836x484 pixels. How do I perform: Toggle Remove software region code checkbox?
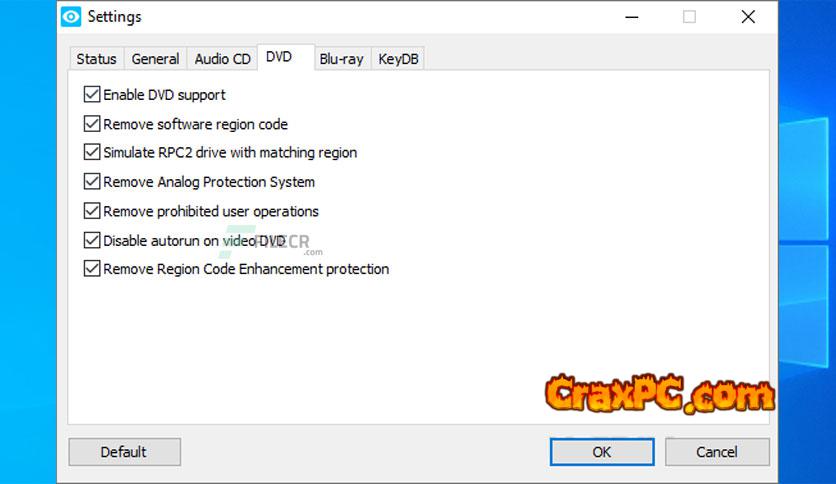(92, 124)
